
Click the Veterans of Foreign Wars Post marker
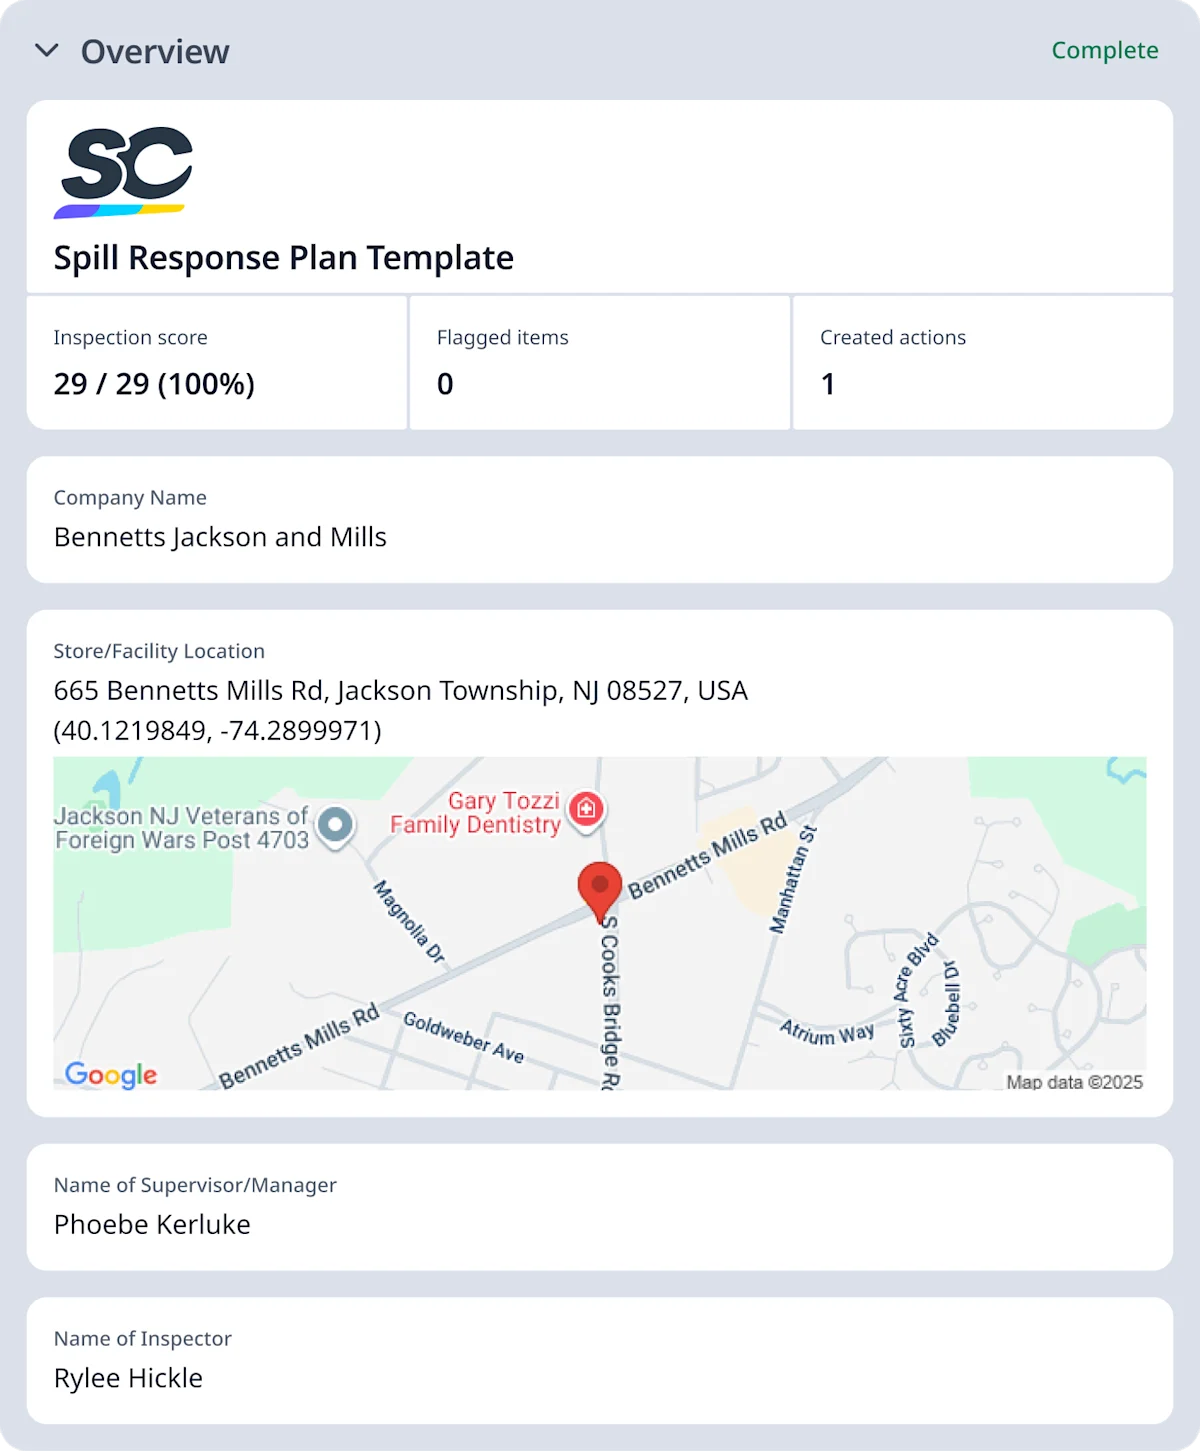click(x=335, y=826)
